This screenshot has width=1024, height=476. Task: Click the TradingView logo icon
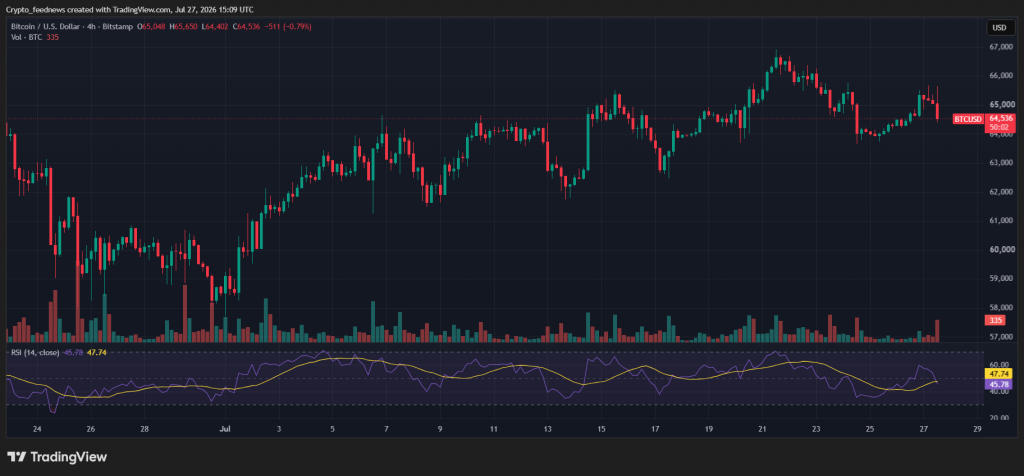click(16, 457)
